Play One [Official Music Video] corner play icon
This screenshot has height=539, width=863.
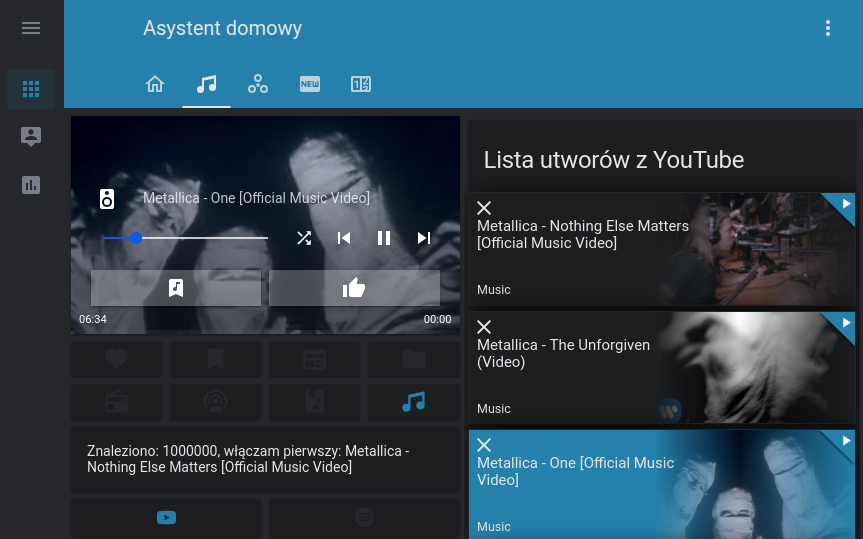coord(845,441)
